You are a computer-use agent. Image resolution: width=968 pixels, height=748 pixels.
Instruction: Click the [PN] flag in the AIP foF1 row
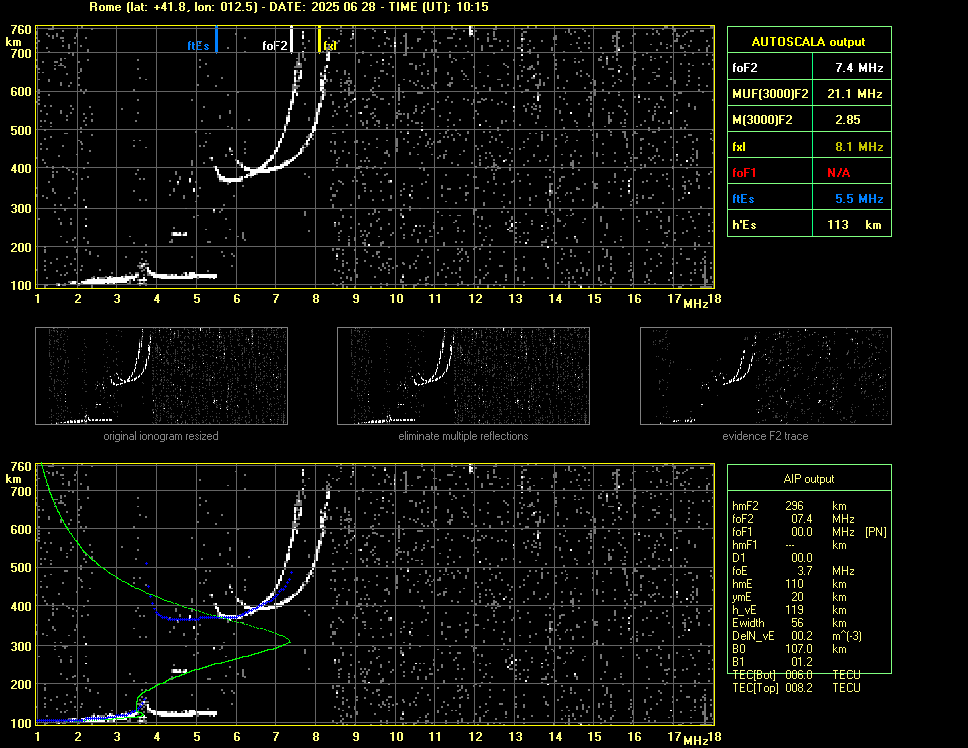click(x=875, y=532)
